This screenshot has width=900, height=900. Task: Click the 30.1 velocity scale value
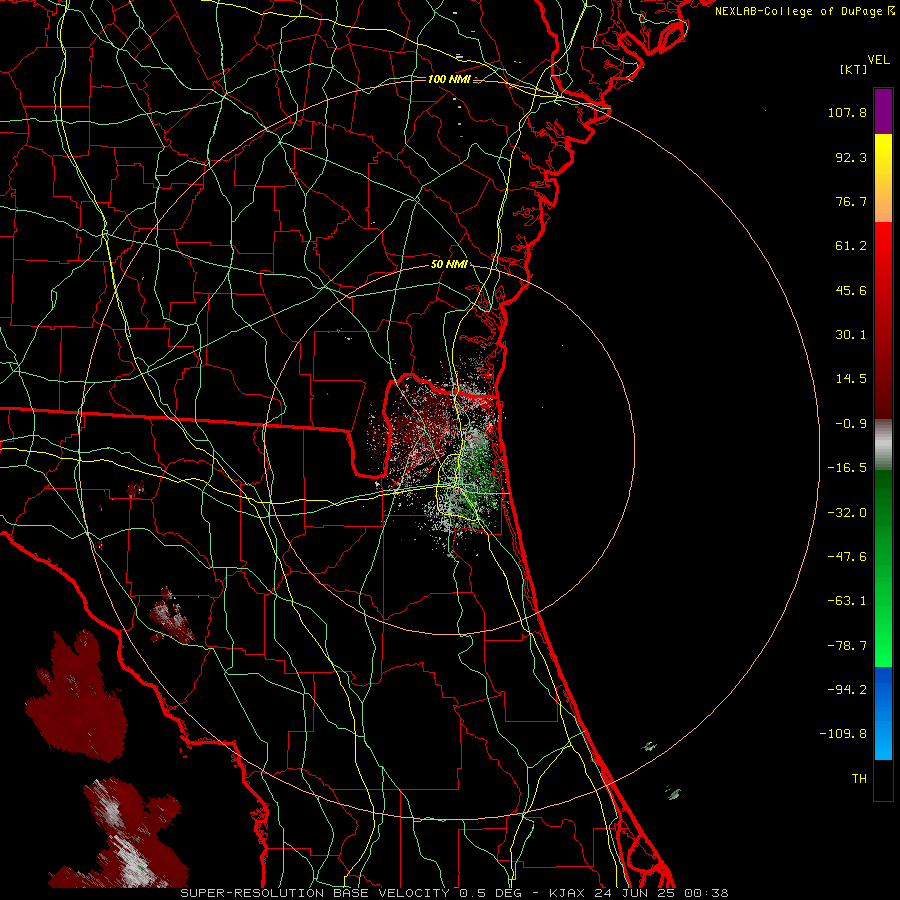click(x=851, y=335)
